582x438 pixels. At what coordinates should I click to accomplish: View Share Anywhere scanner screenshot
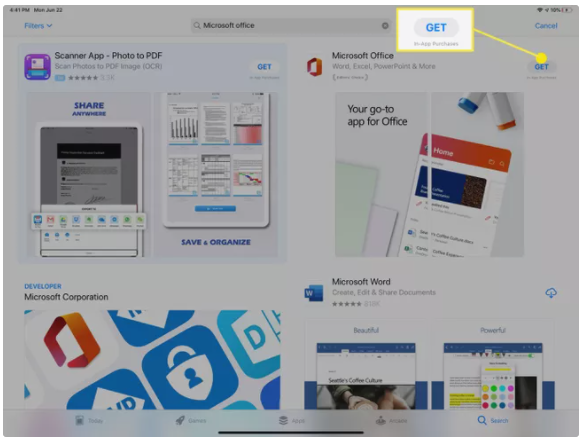(88, 175)
